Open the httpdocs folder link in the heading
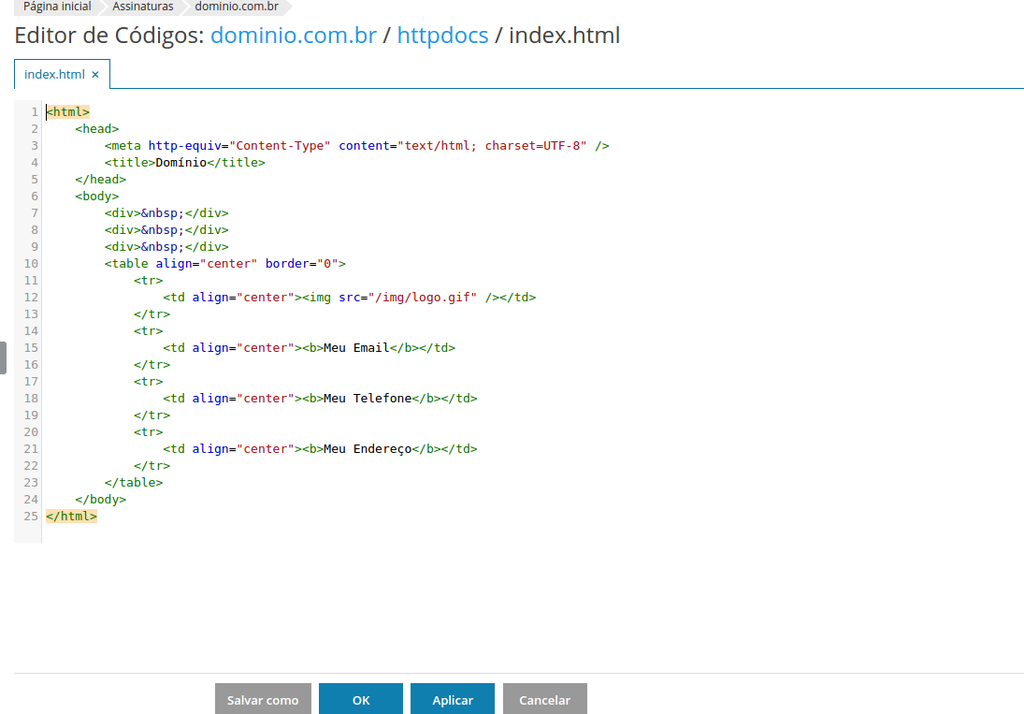Image resolution: width=1024 pixels, height=714 pixels. pos(442,36)
